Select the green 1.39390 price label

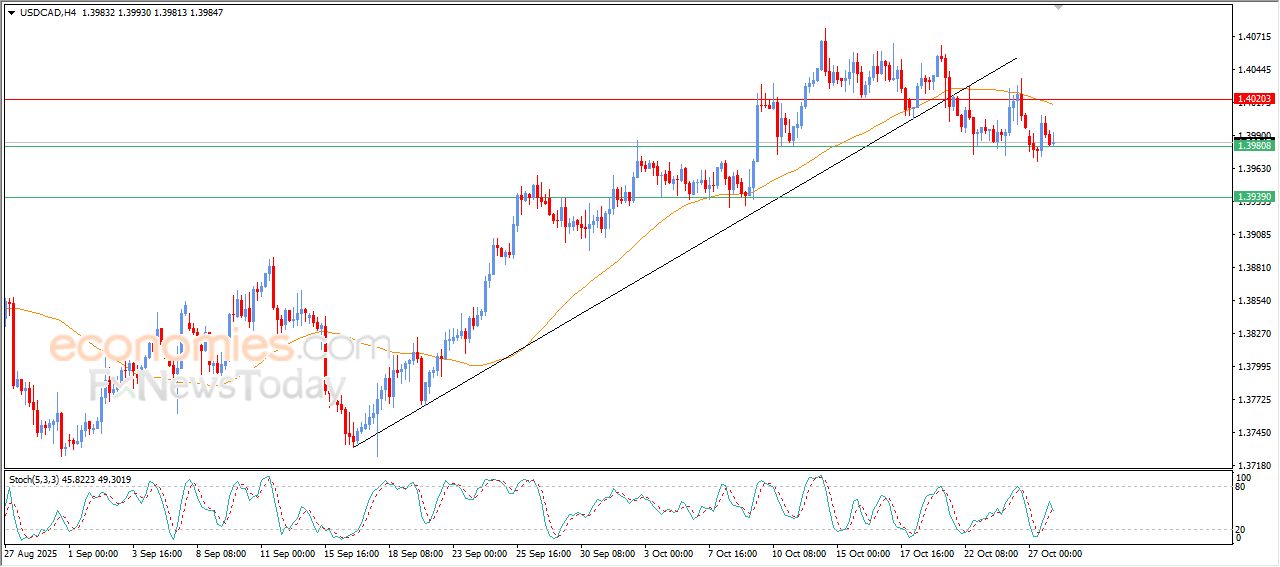click(x=1253, y=197)
